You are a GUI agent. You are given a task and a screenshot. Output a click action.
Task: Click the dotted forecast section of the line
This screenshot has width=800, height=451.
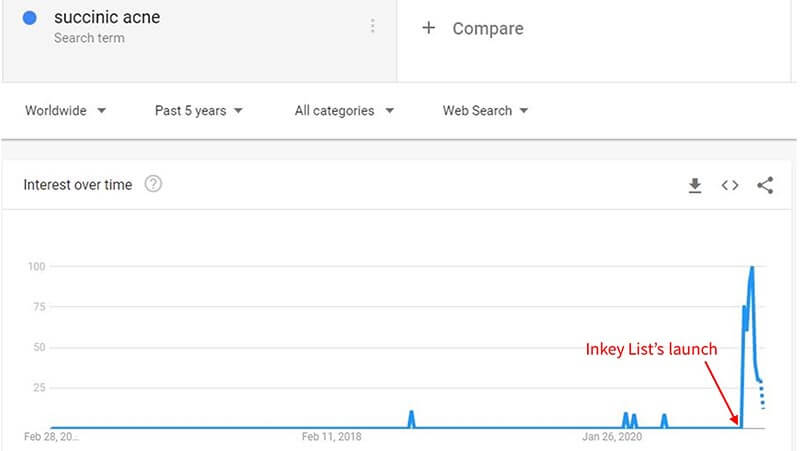click(x=762, y=394)
